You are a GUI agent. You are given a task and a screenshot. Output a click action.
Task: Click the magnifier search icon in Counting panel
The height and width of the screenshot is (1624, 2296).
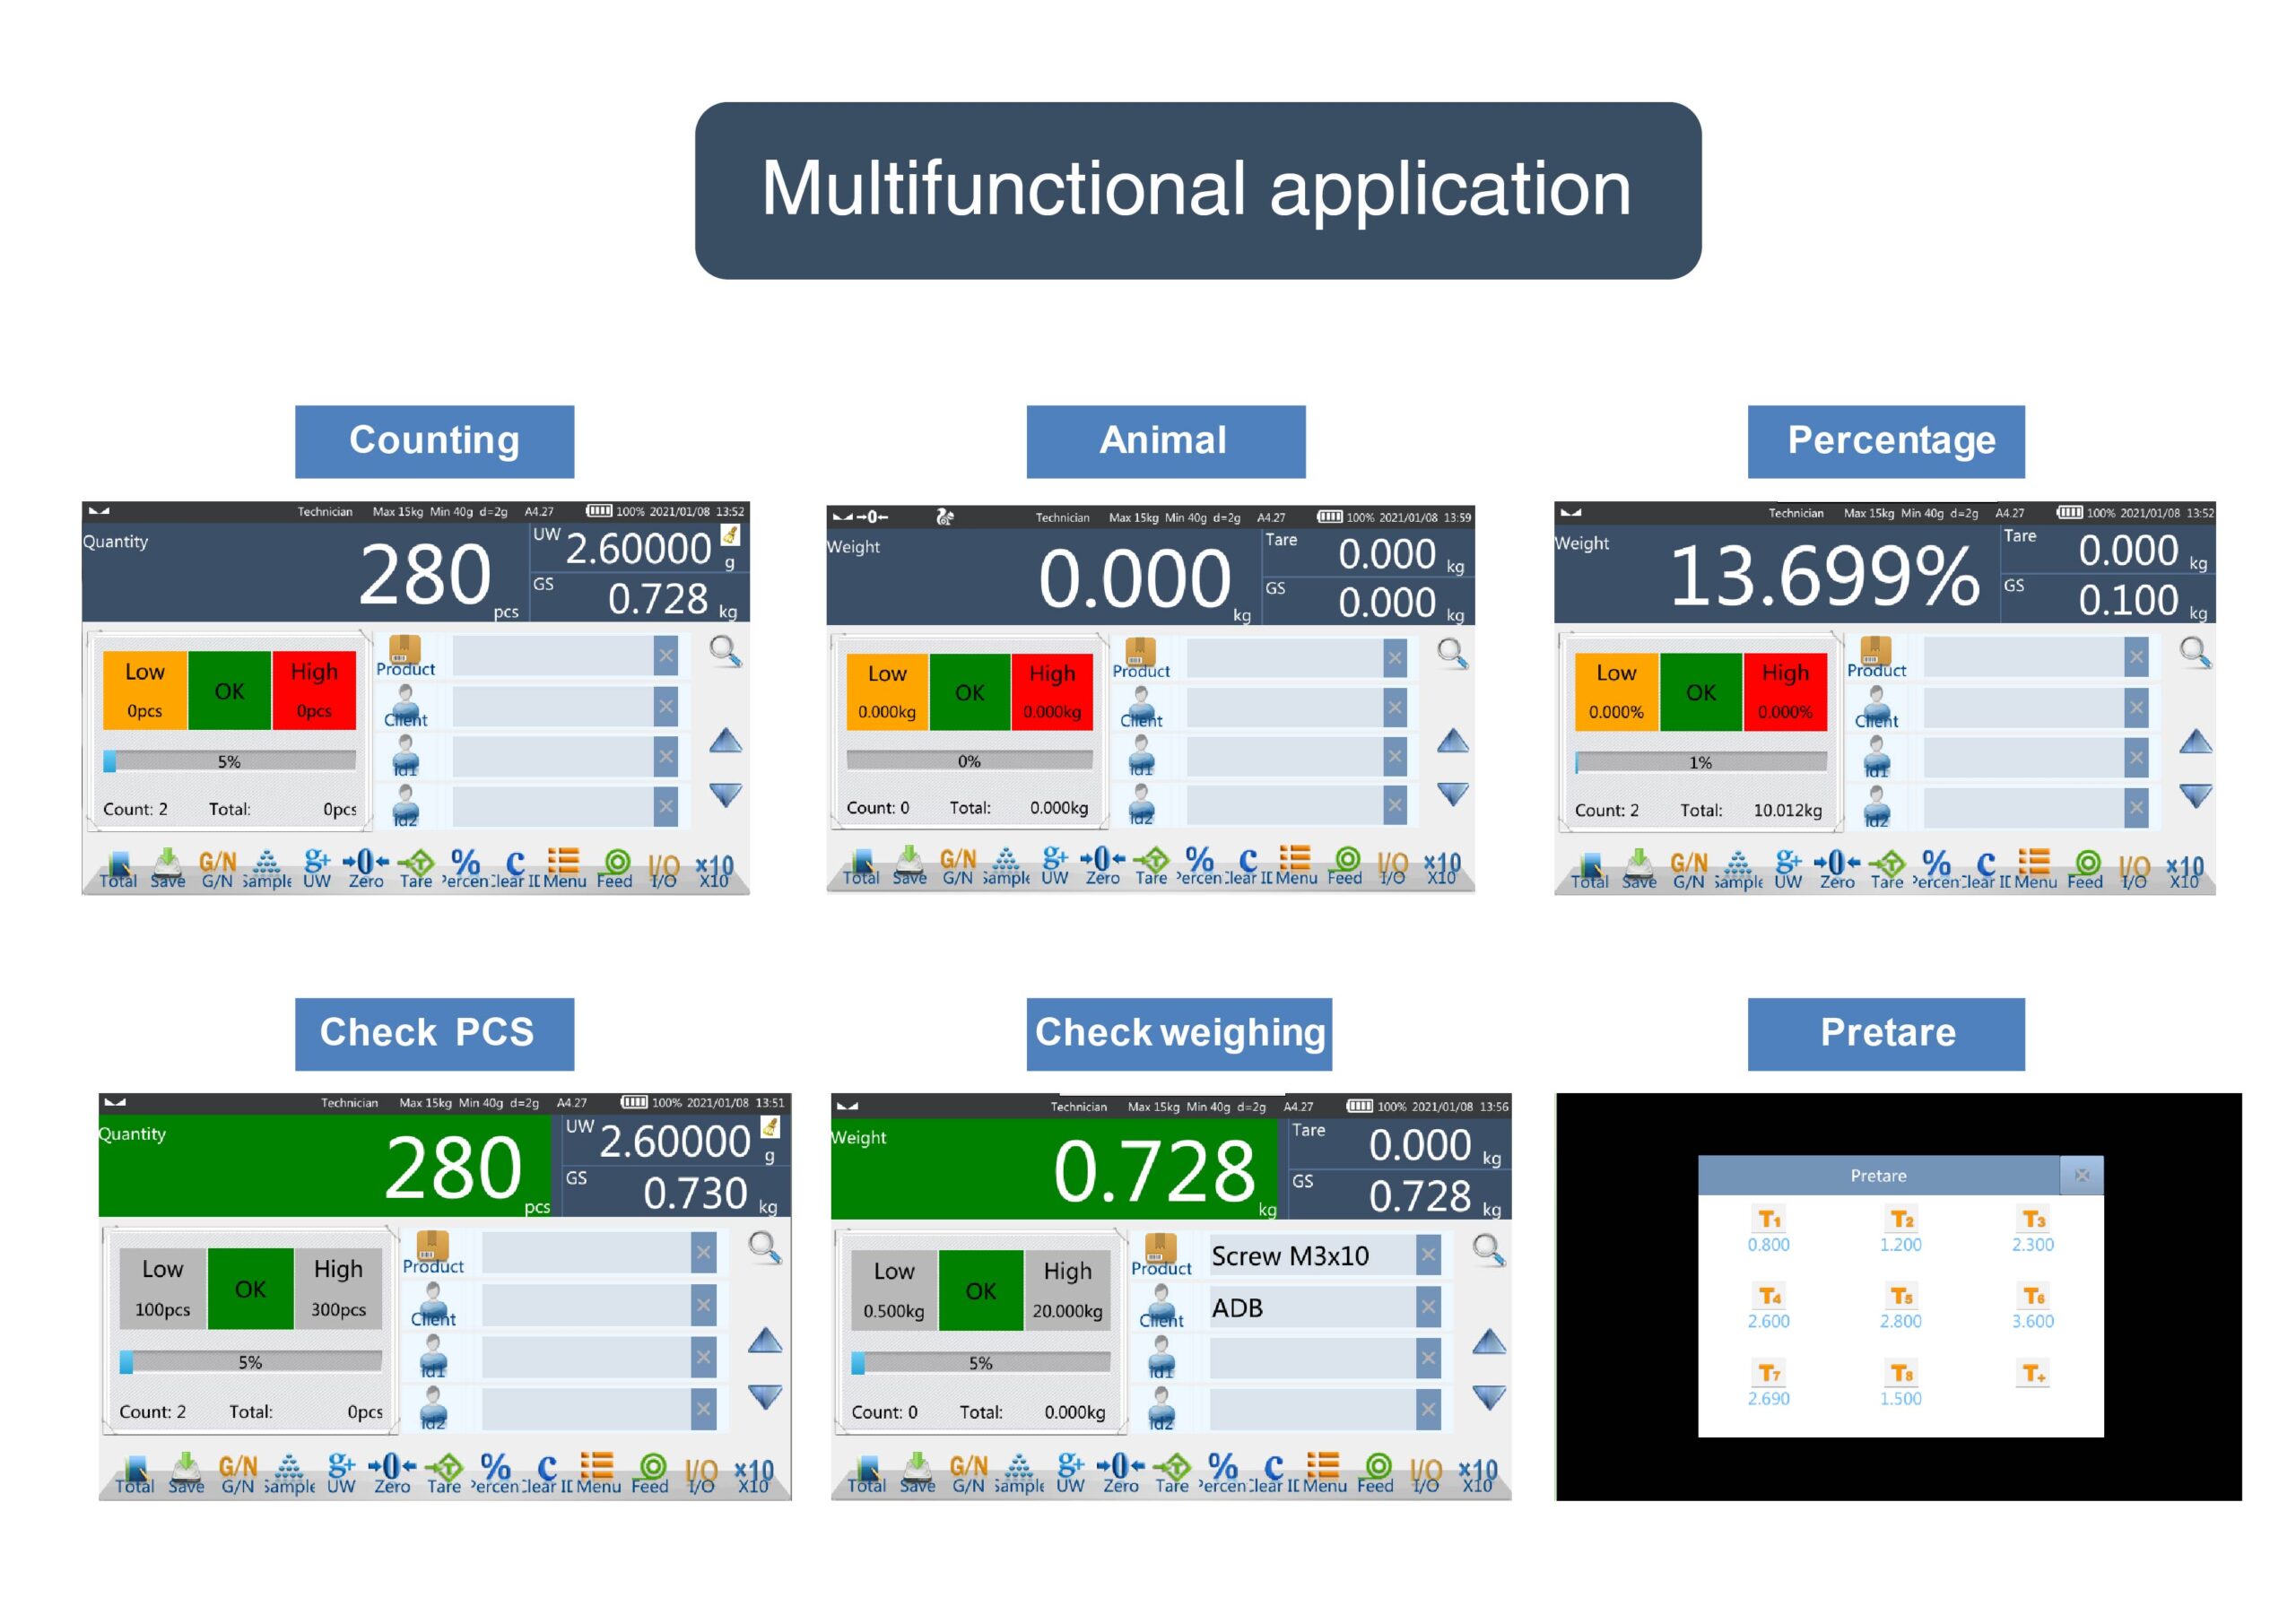[725, 652]
